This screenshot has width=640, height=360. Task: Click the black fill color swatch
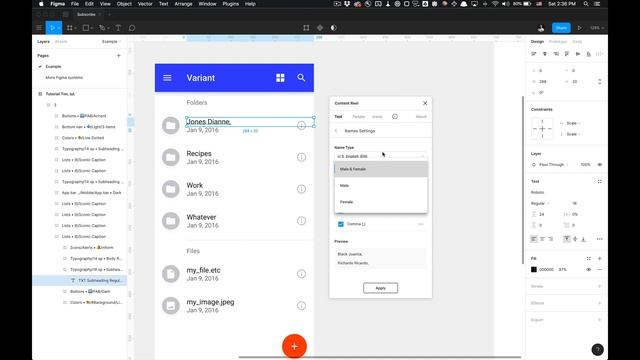tap(534, 269)
